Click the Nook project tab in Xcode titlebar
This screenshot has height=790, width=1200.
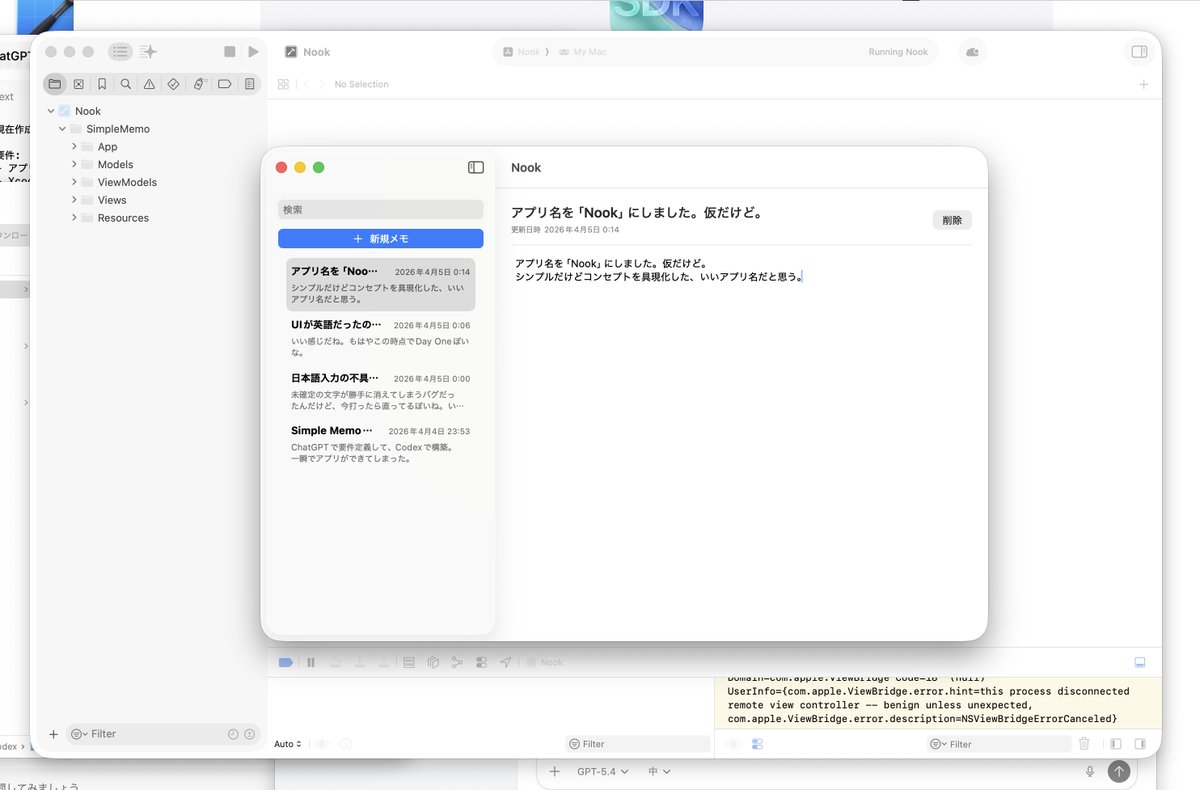308,52
